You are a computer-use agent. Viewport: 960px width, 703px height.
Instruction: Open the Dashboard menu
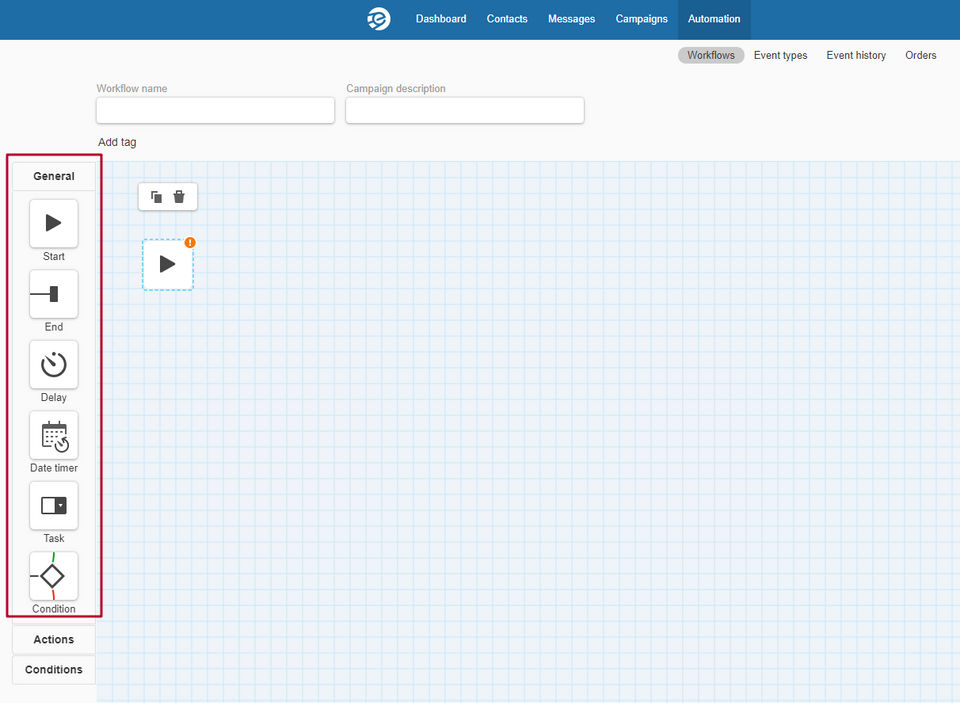click(x=441, y=19)
